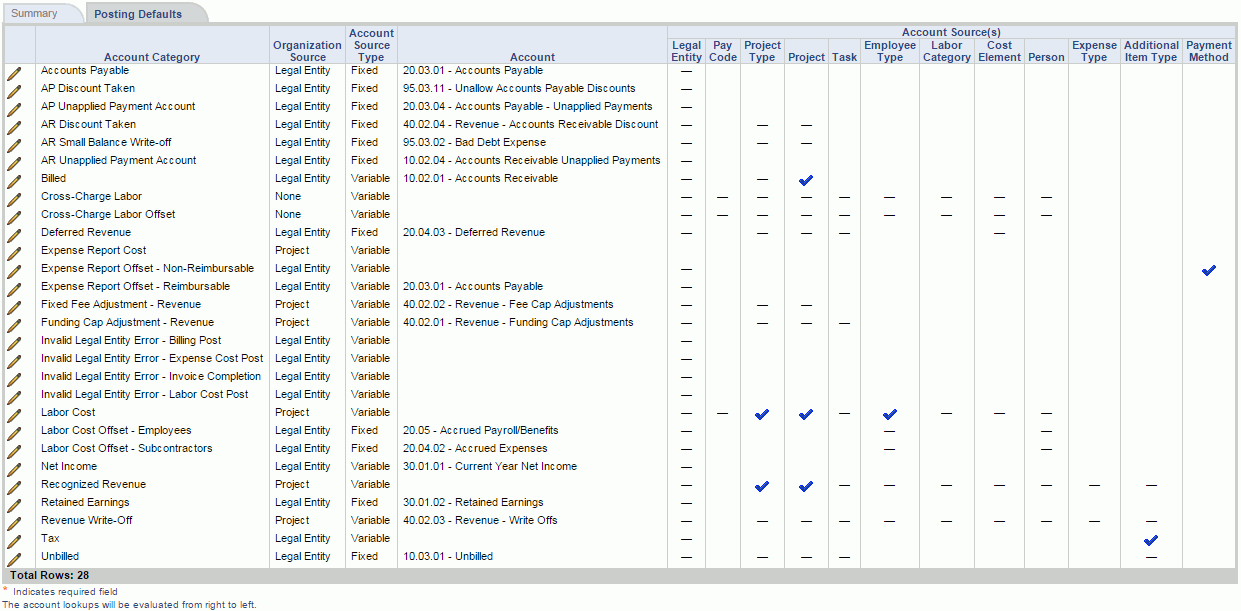Click the pencil icon beside Billed
The width and height of the screenshot is (1241, 611).
pos(14,181)
